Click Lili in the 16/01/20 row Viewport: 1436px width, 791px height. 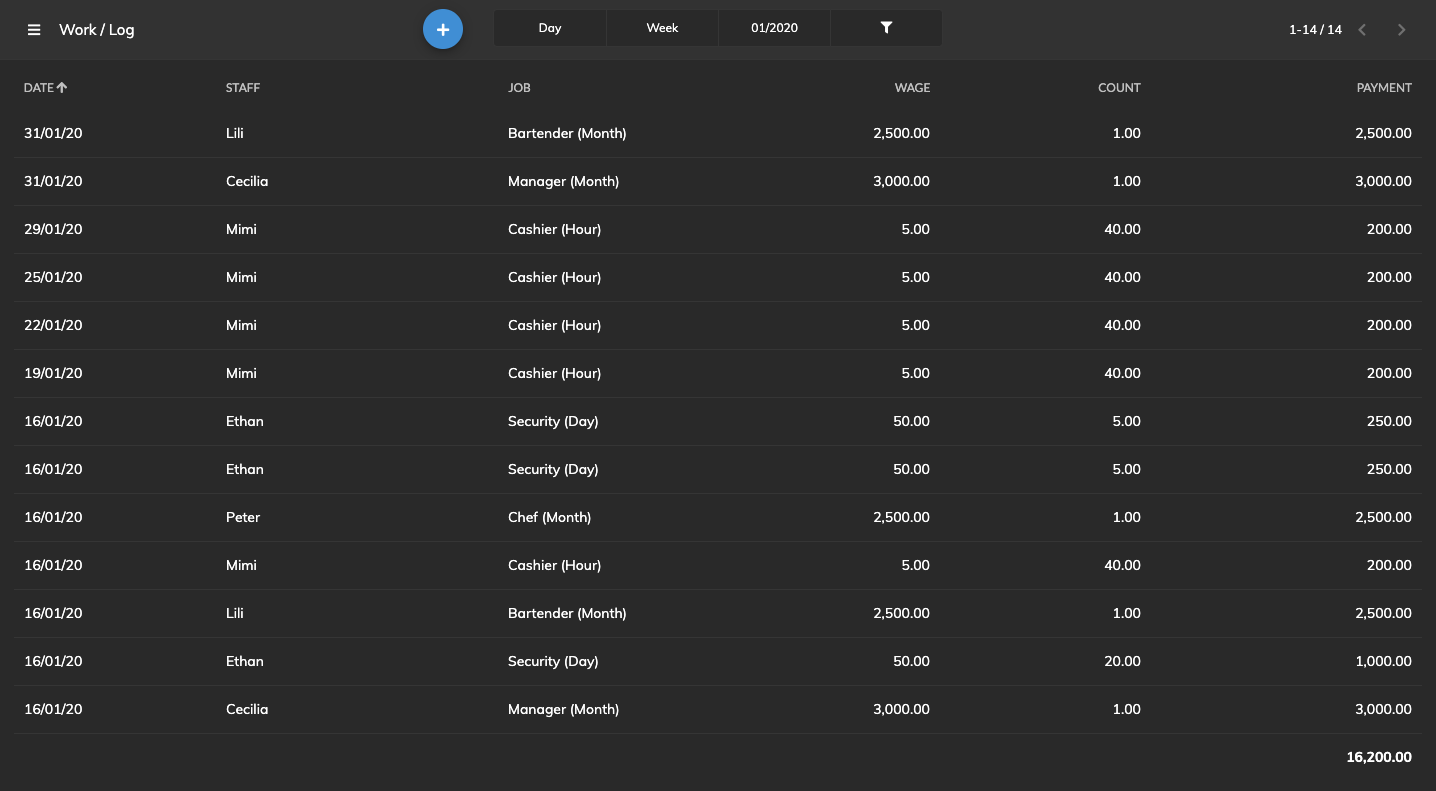[x=235, y=613]
